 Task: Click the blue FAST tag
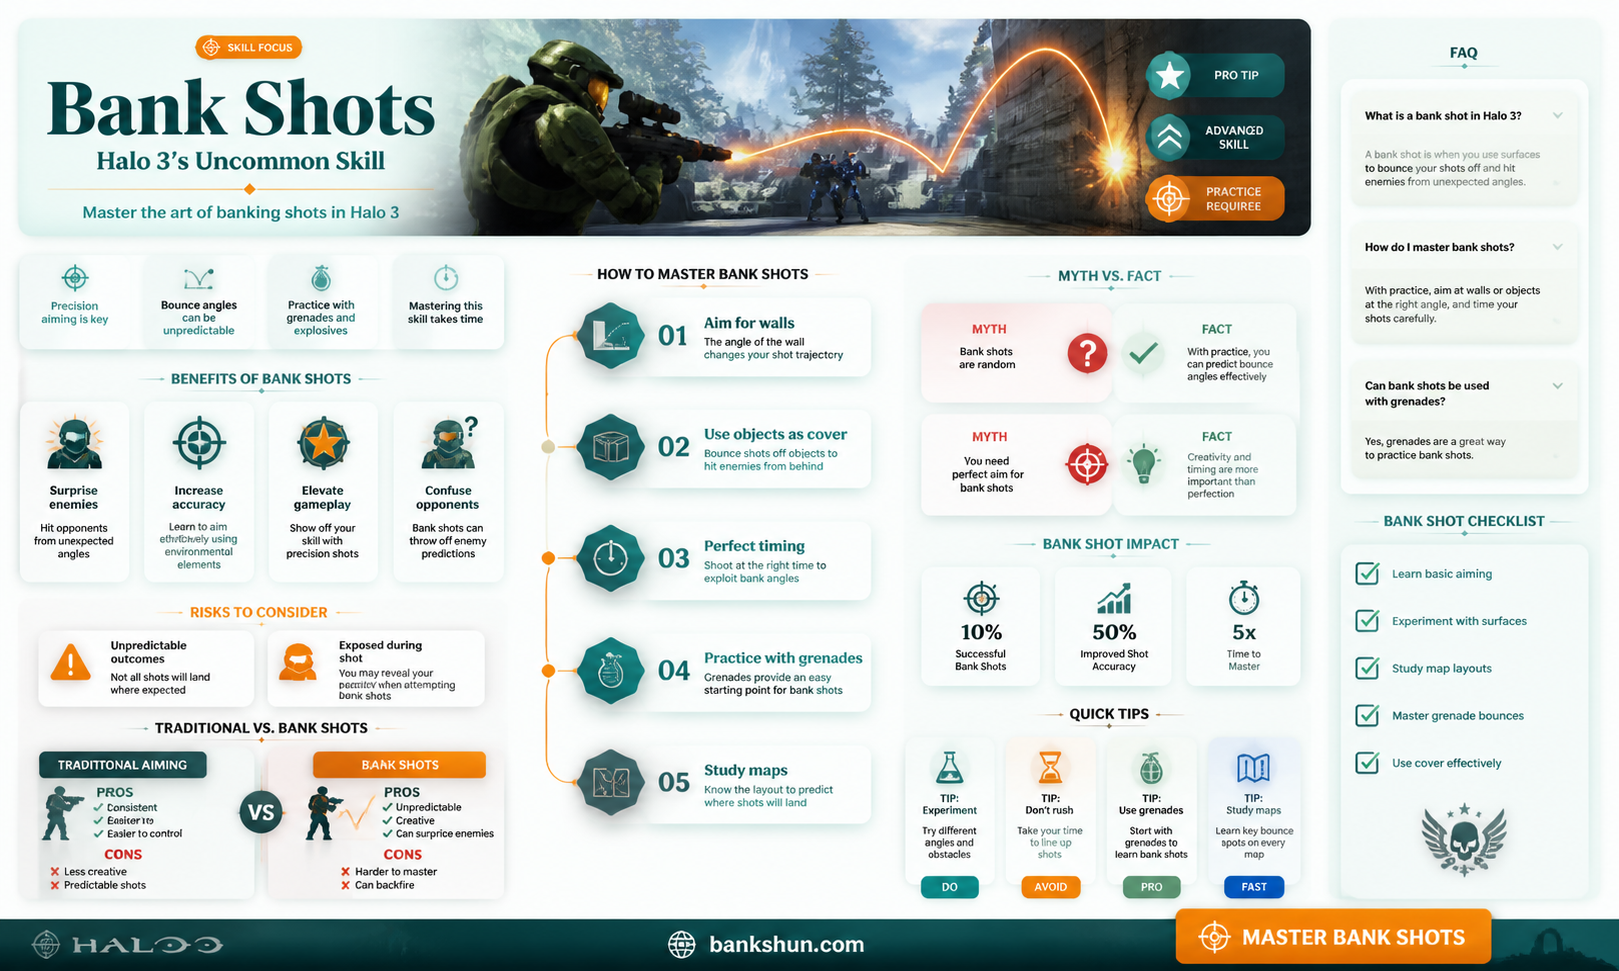point(1254,887)
